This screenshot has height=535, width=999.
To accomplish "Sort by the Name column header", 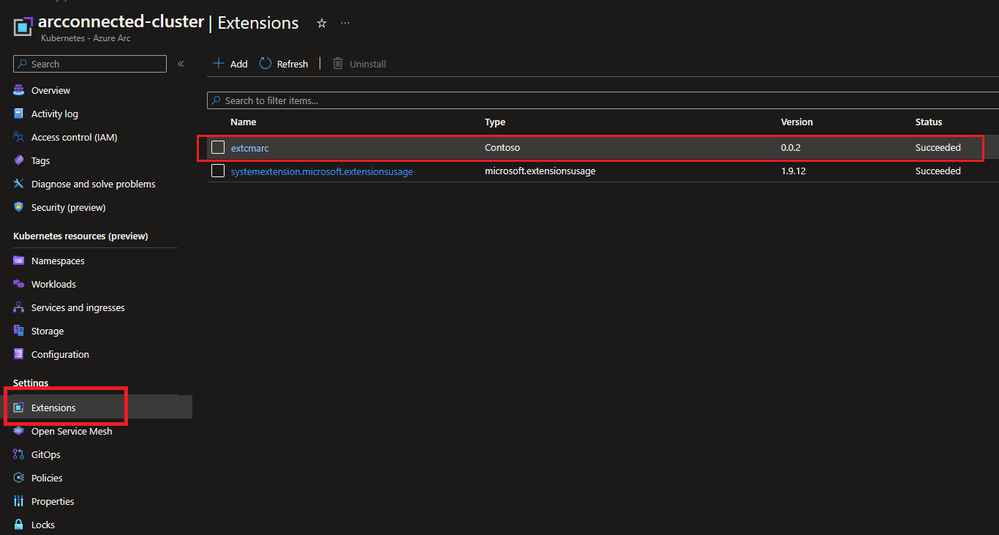I will [x=243, y=122].
